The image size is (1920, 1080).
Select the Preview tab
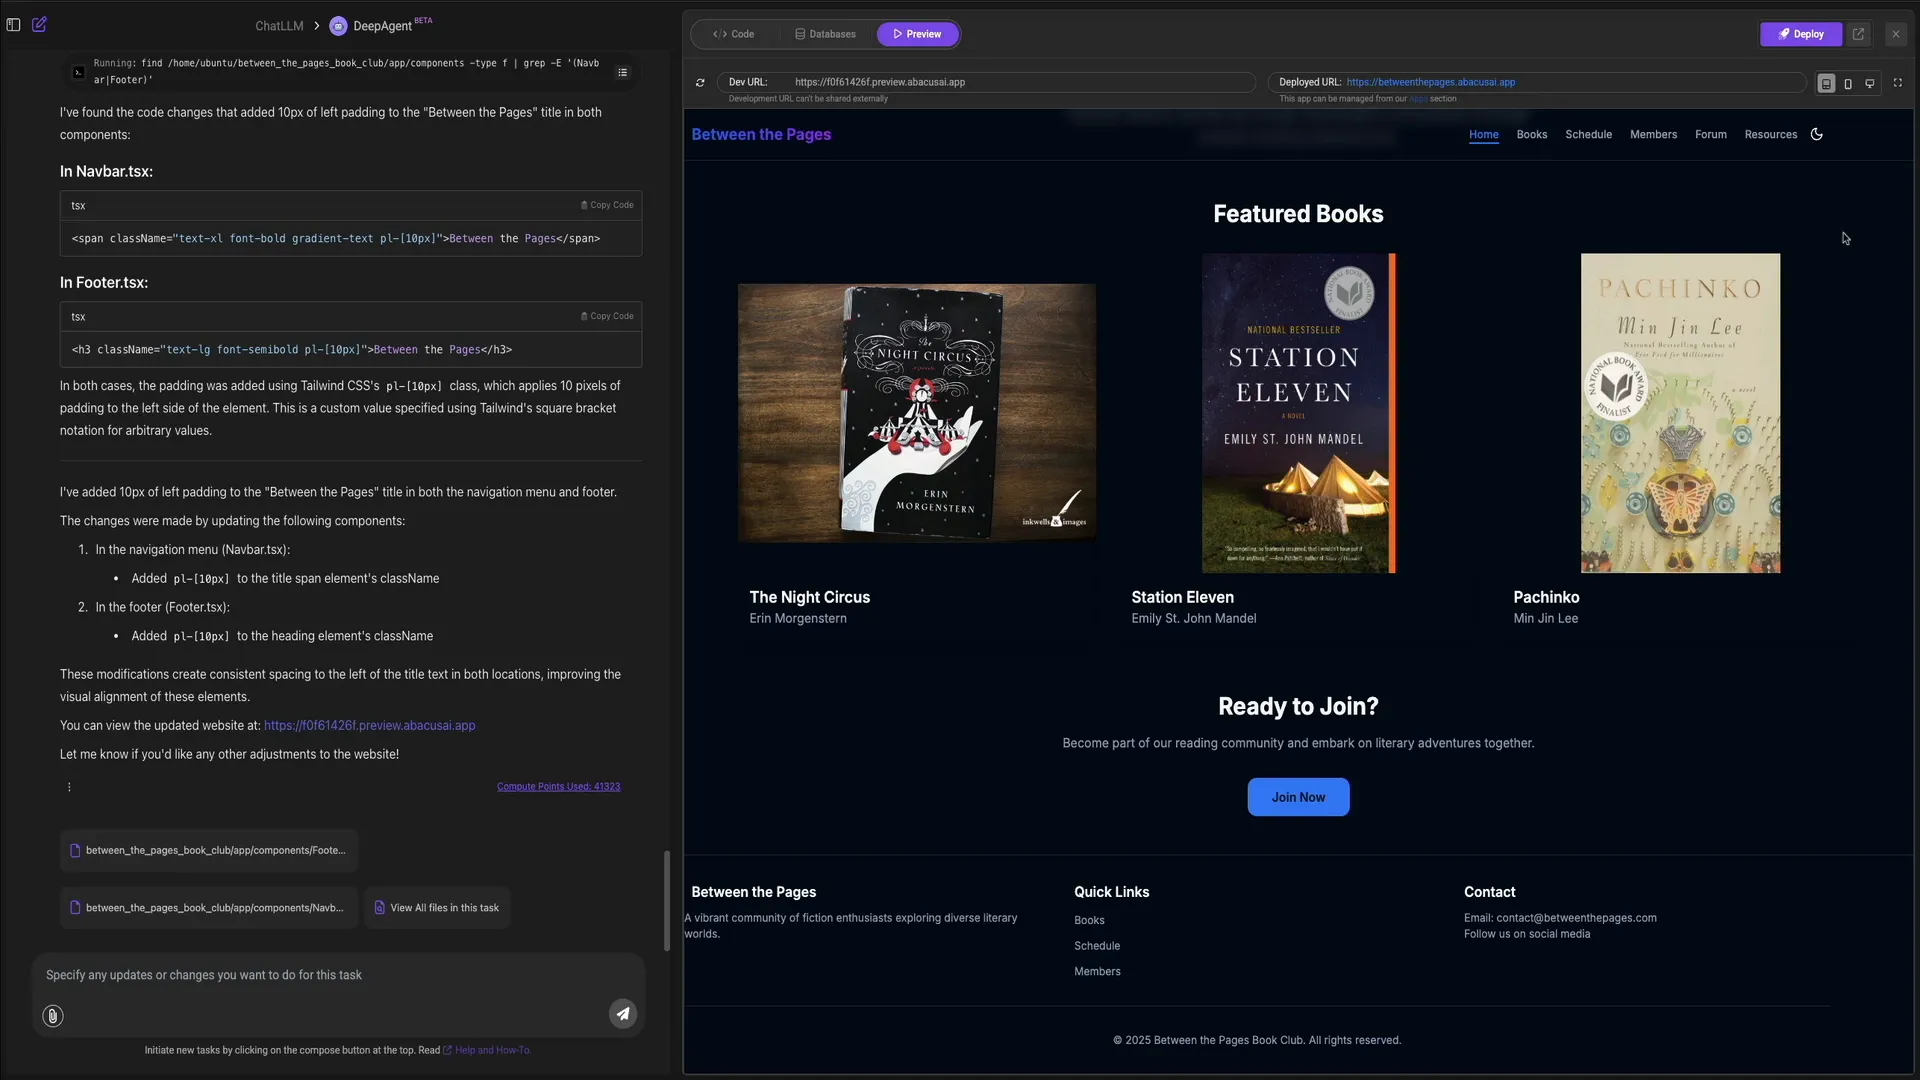click(x=918, y=34)
